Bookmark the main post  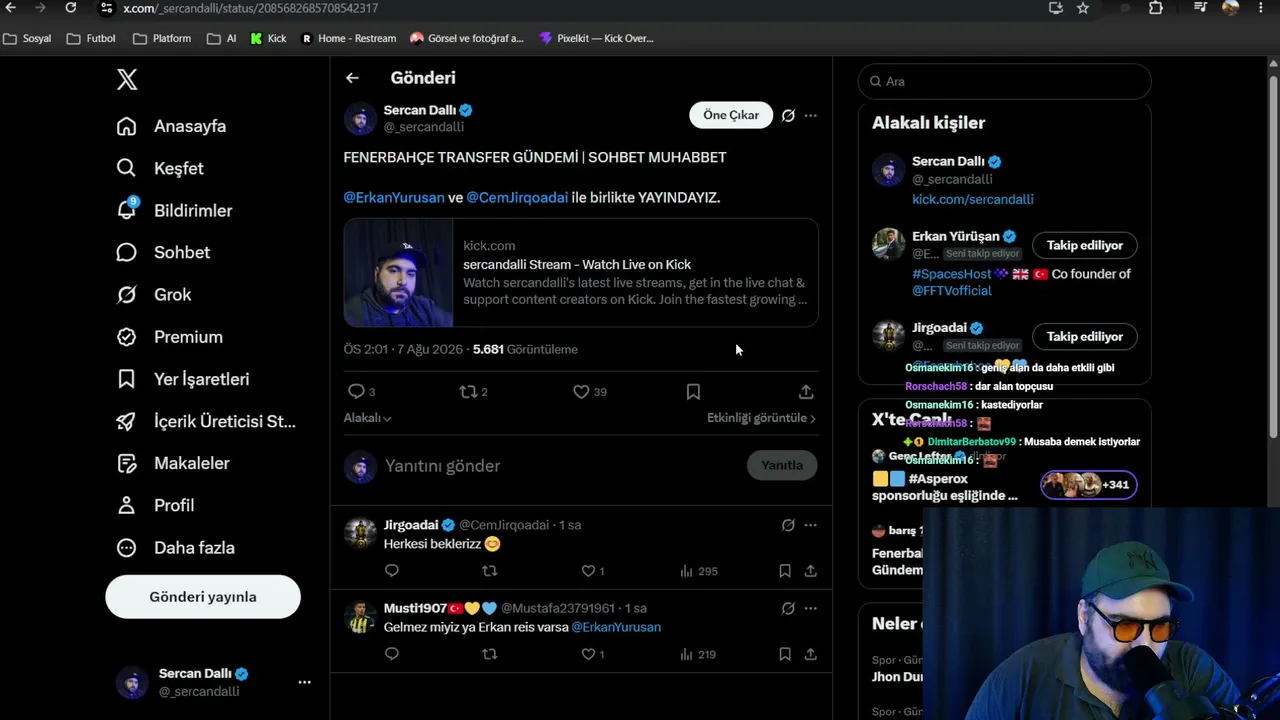coord(693,391)
